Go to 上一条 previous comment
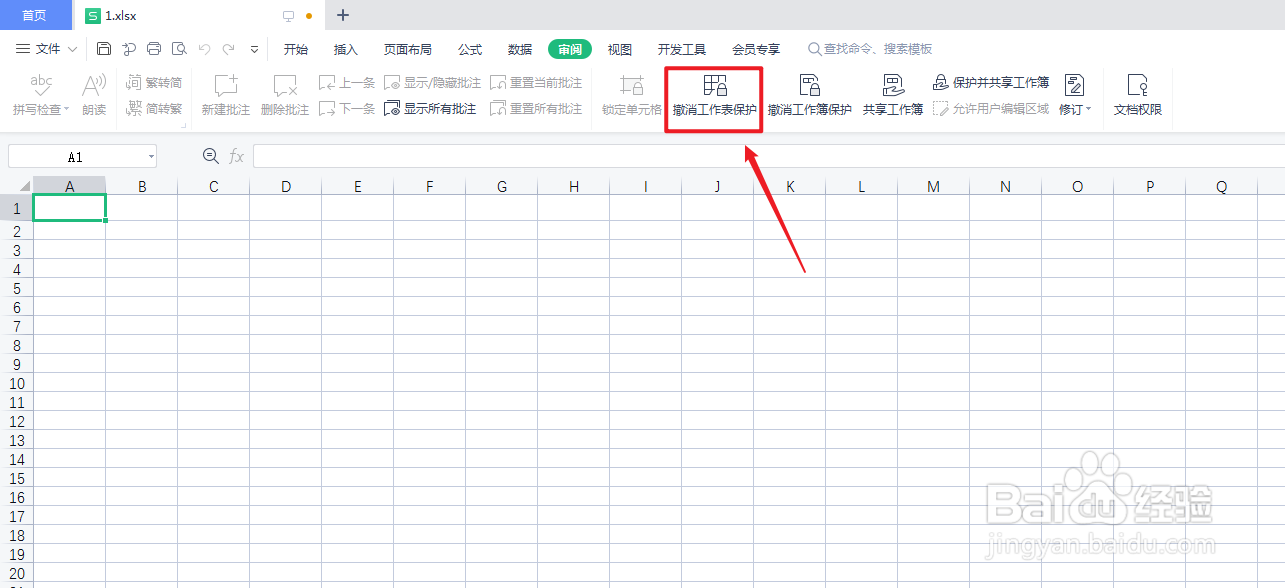This screenshot has width=1285, height=588. [x=347, y=83]
